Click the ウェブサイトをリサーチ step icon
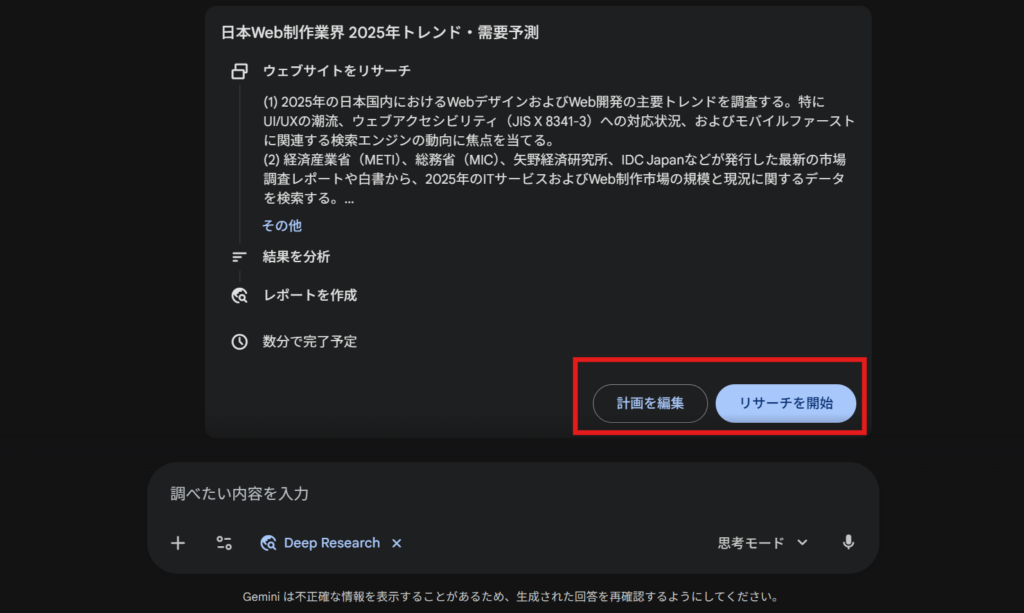This screenshot has height=613, width=1024. 239,71
